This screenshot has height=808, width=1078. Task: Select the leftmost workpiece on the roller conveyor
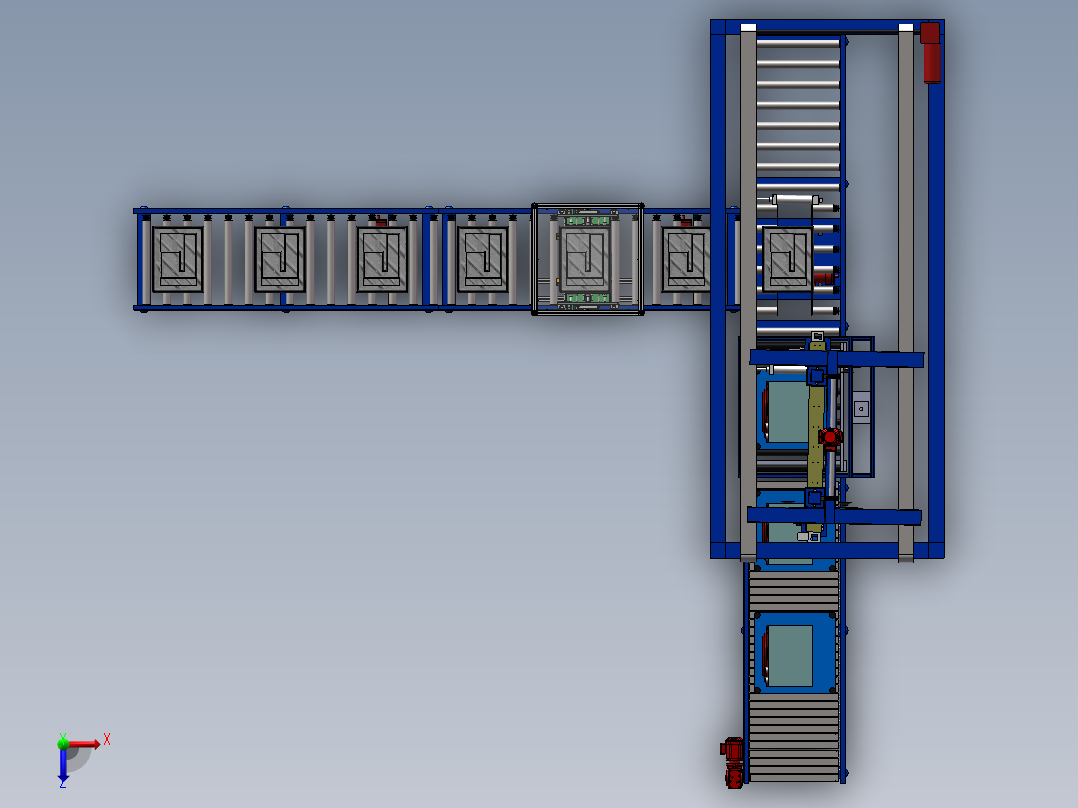point(177,259)
